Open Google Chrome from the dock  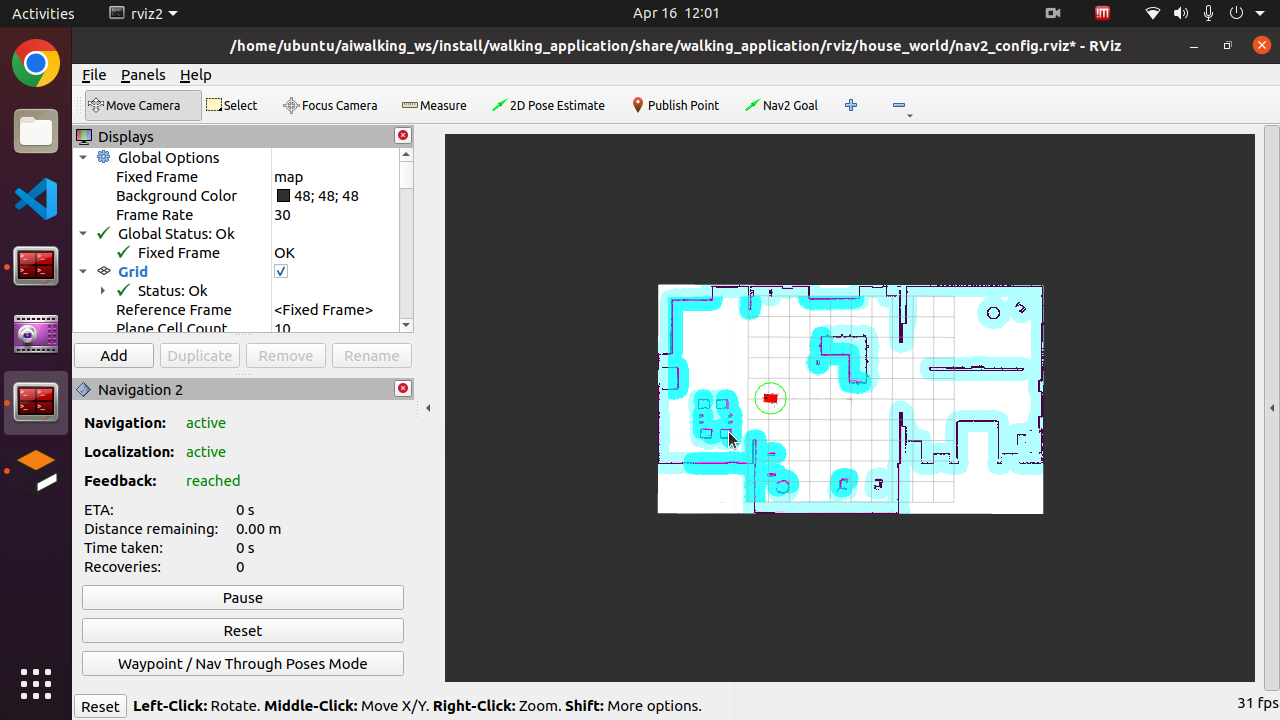coord(36,64)
